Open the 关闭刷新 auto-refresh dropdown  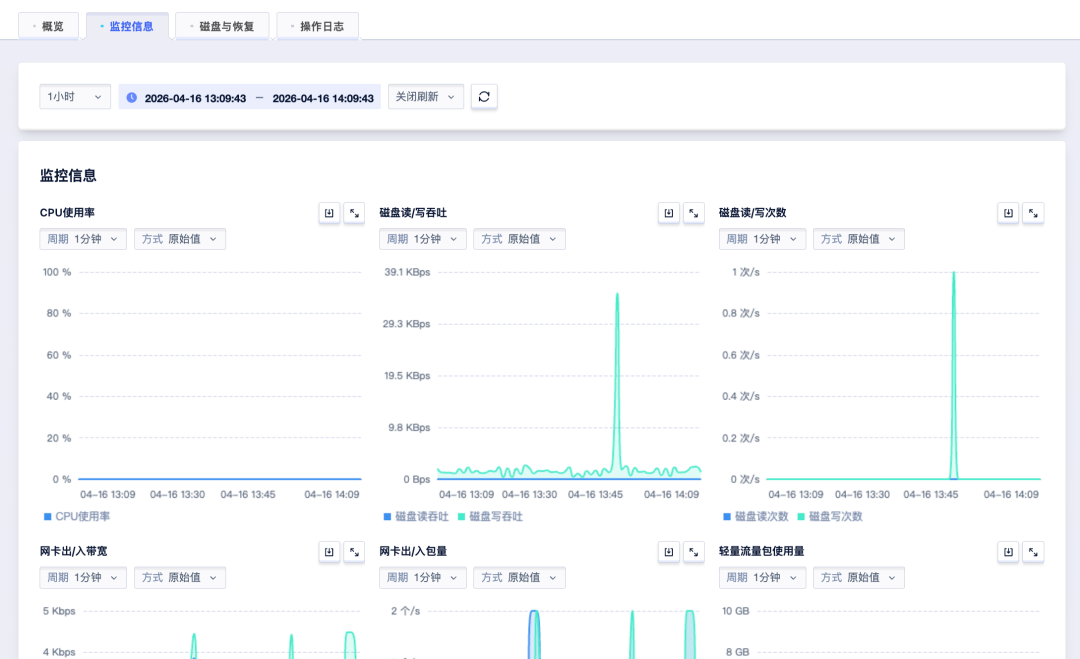pyautogui.click(x=426, y=96)
